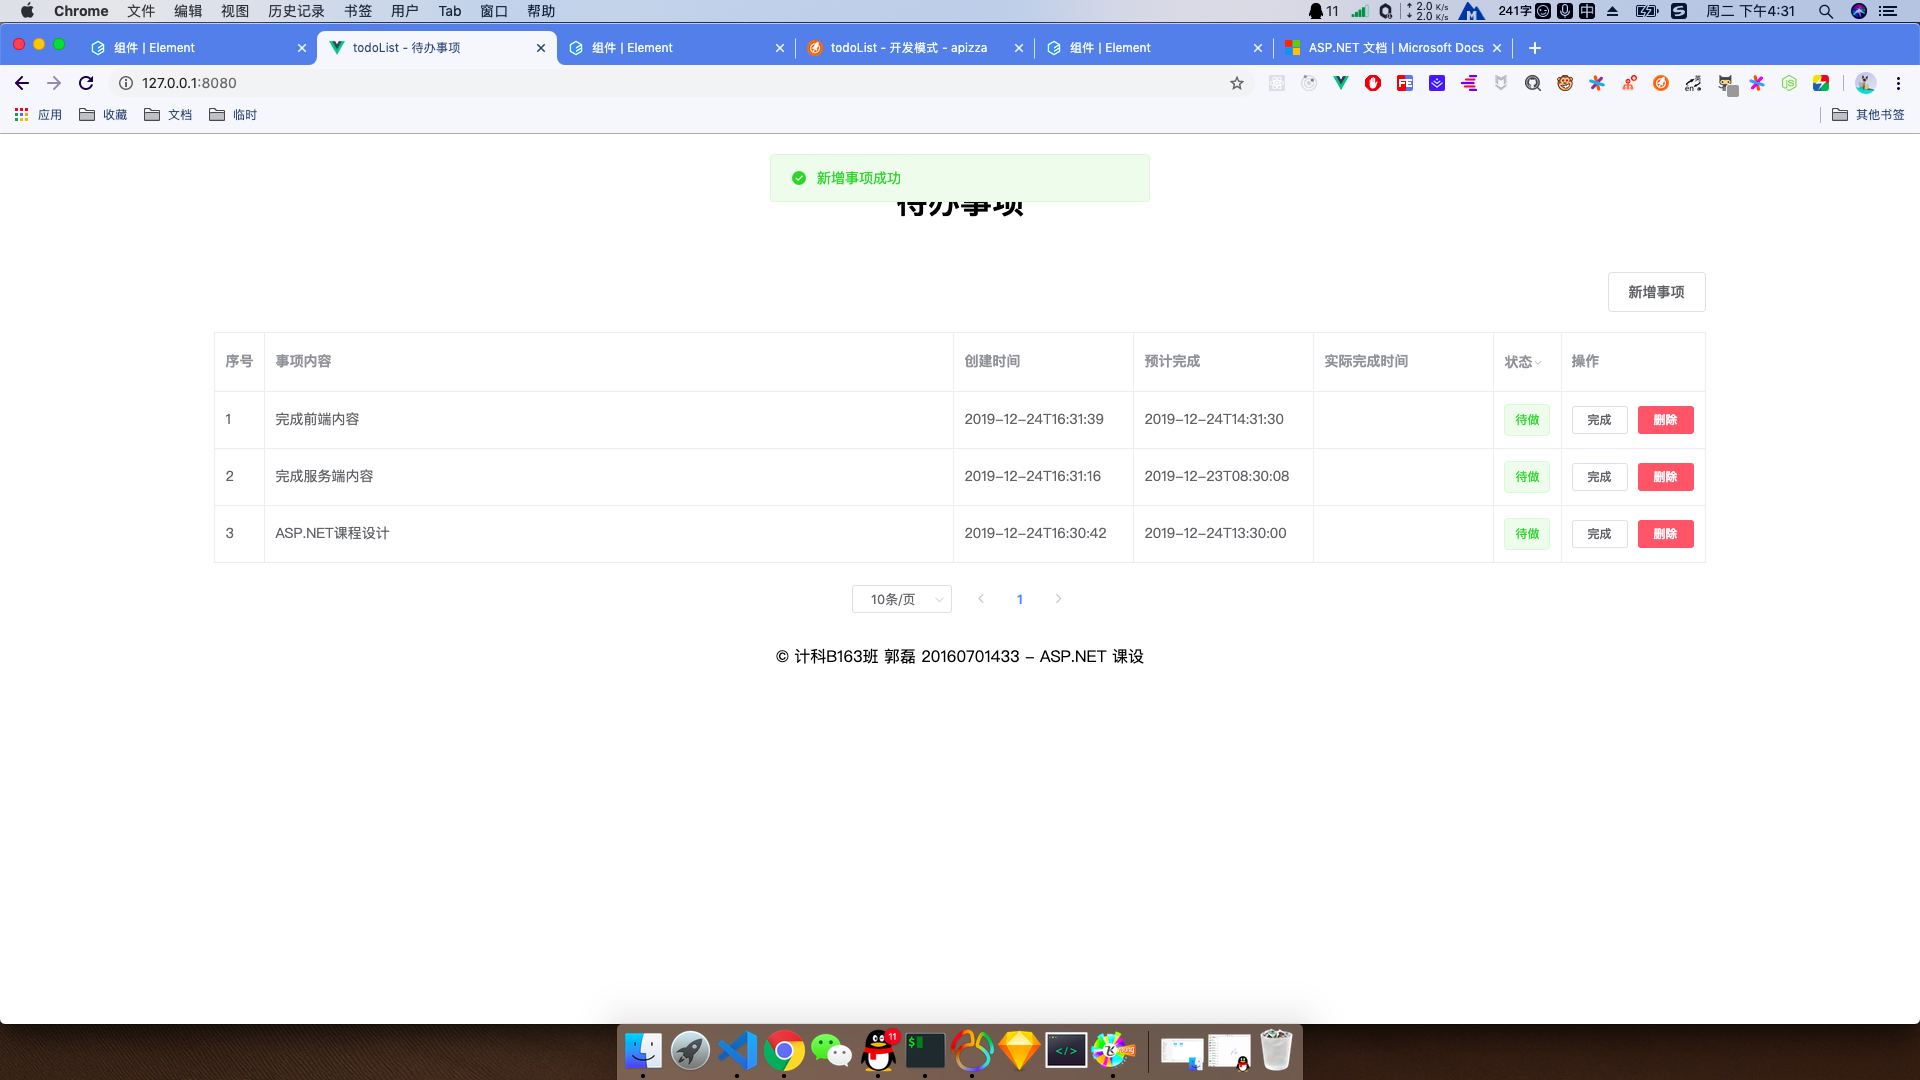Delete 完成服务端内容 using its 删除 button
The image size is (1920, 1080).
coord(1664,477)
